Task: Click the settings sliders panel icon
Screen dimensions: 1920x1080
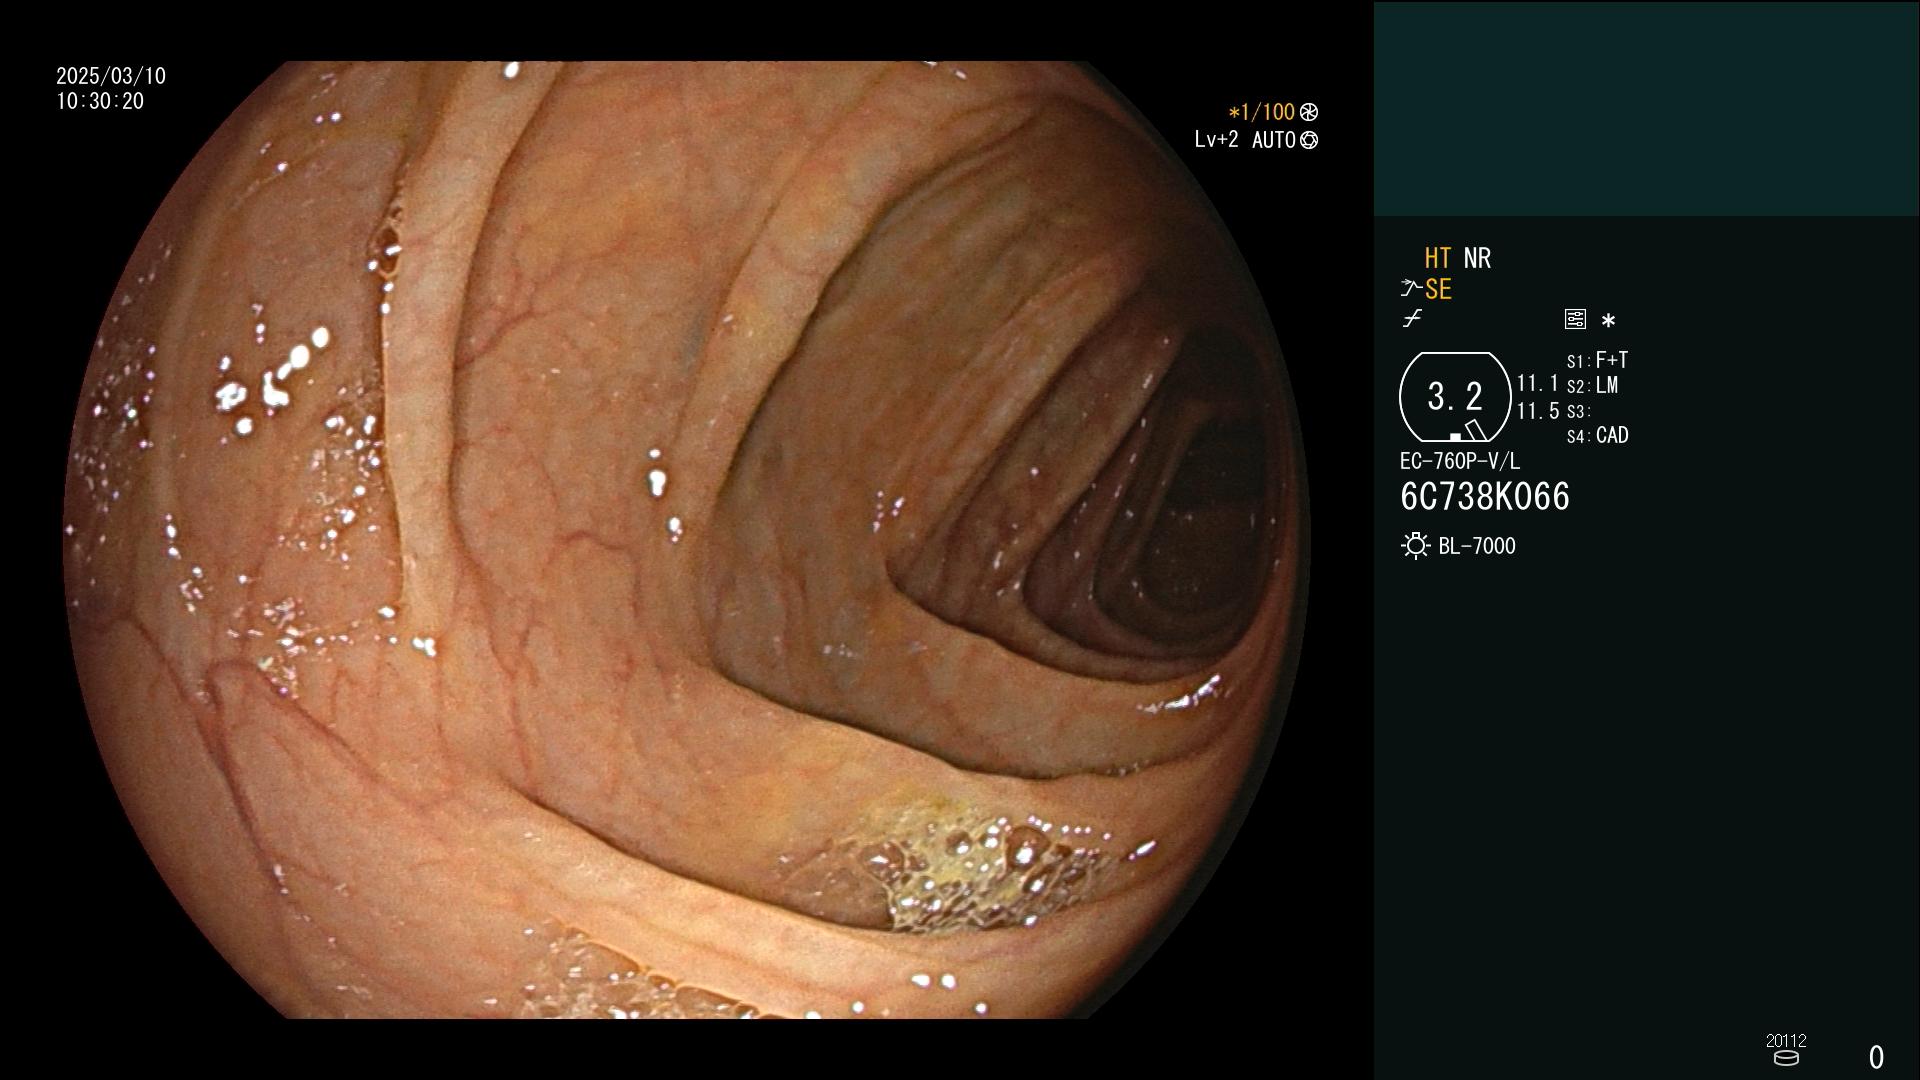Action: [1575, 319]
